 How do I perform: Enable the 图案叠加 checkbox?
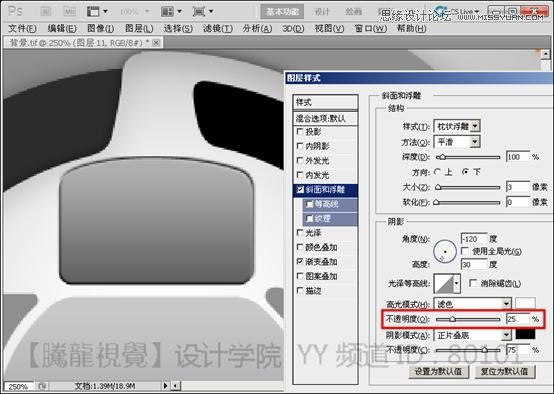point(300,276)
